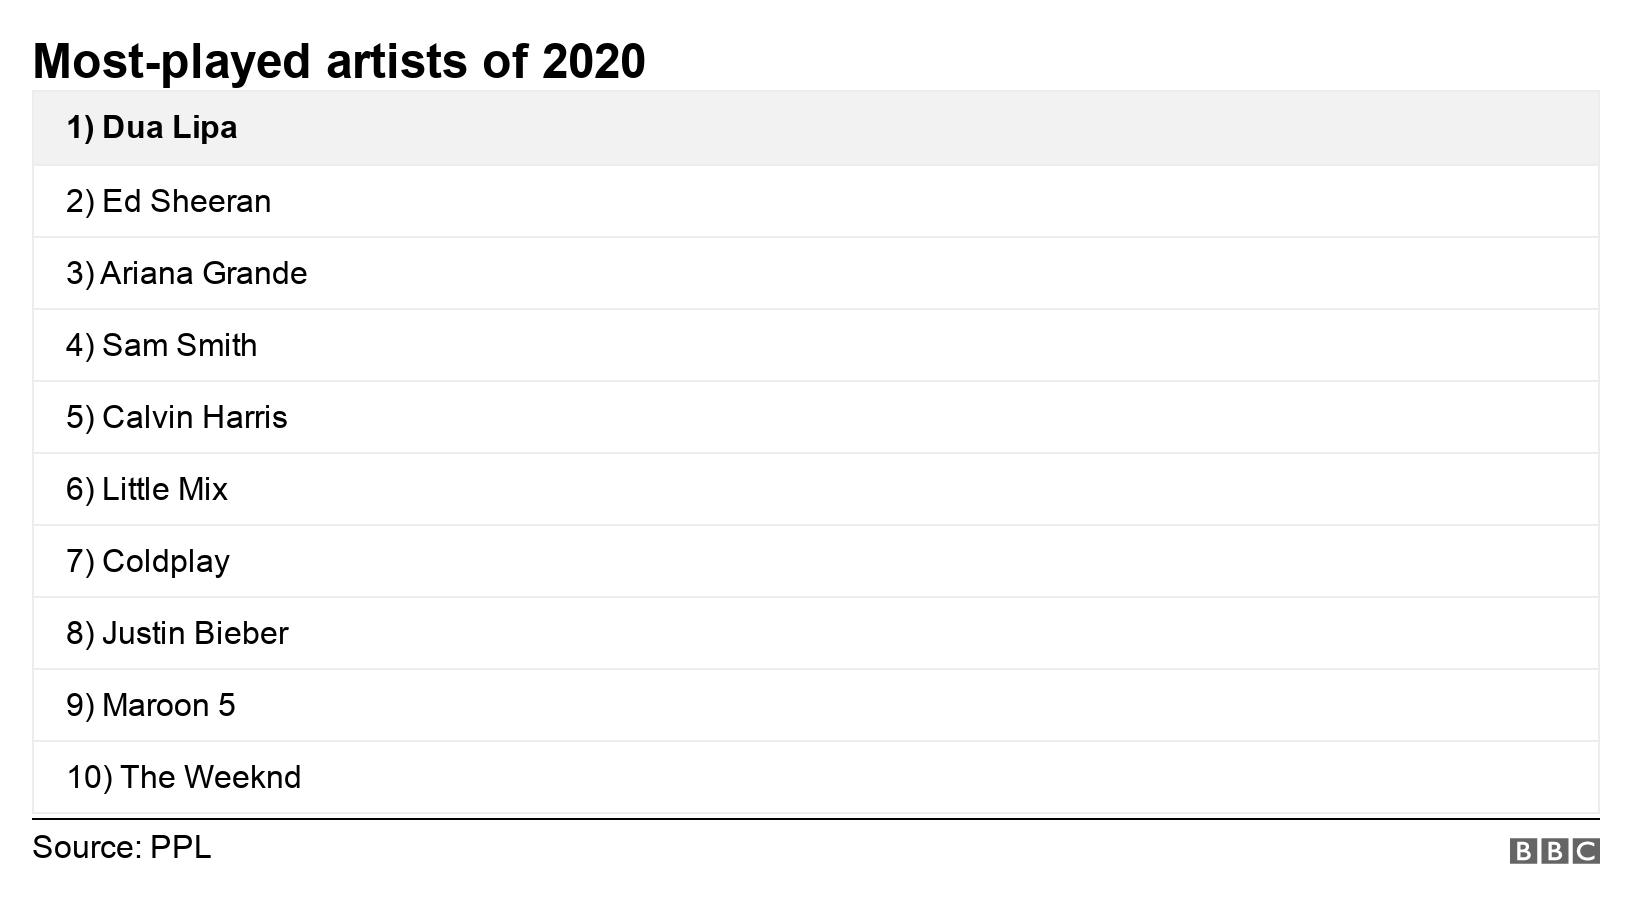Select the Justin Bieber artist name

pos(195,633)
